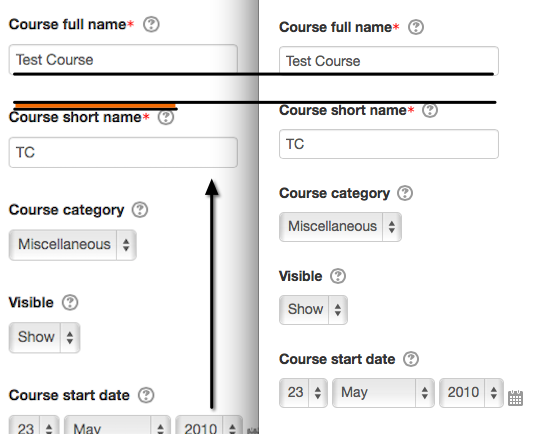Open help for left Course category
This screenshot has width=550, height=434.
(x=140, y=210)
